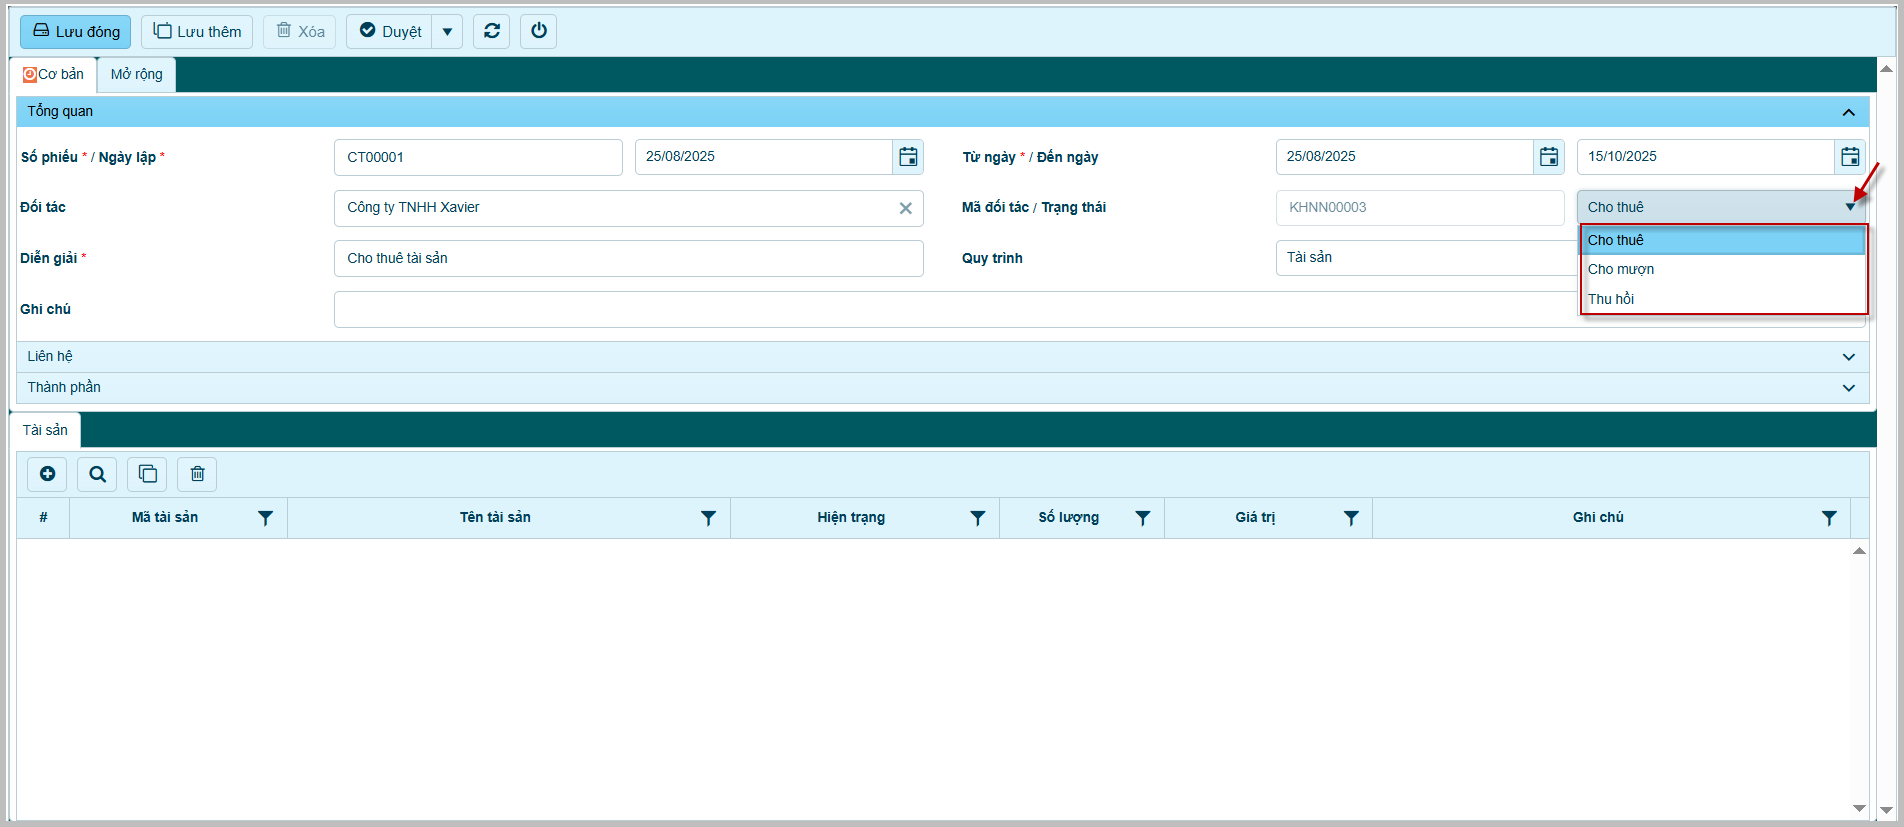This screenshot has width=1904, height=827.
Task: Click the power icon in top toolbar
Action: pyautogui.click(x=539, y=31)
